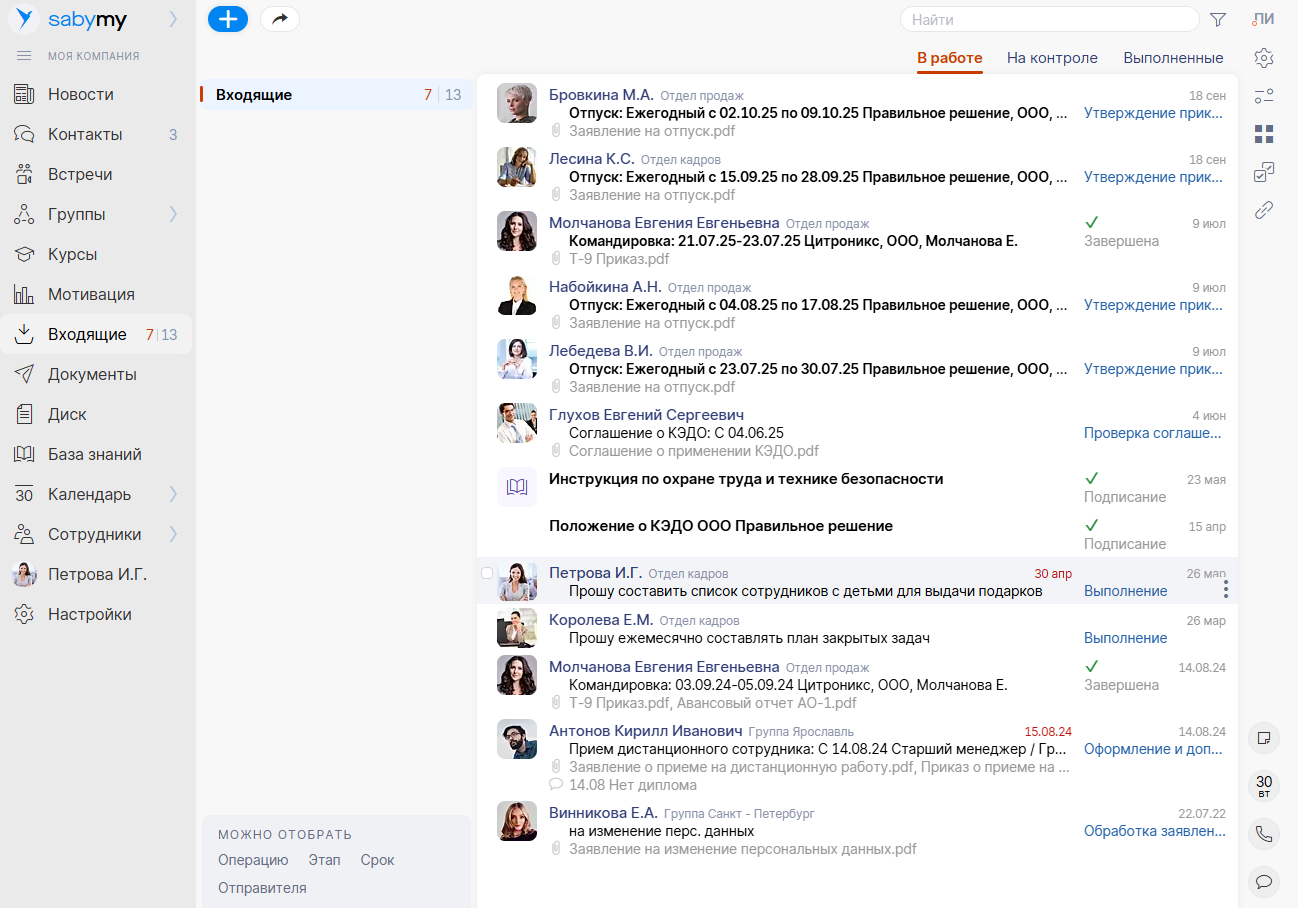Switch to the На контроле tab
1298x908 pixels.
(x=1052, y=58)
